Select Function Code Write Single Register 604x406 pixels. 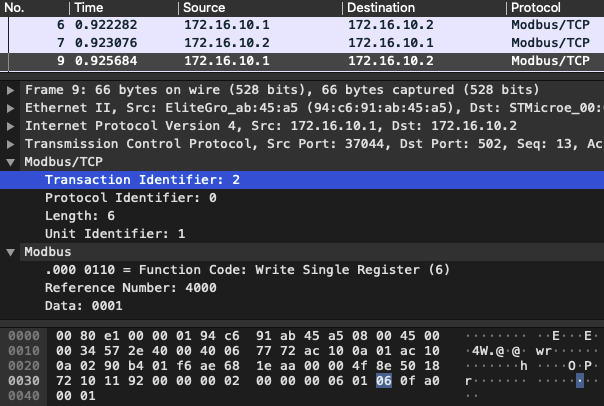302,270
